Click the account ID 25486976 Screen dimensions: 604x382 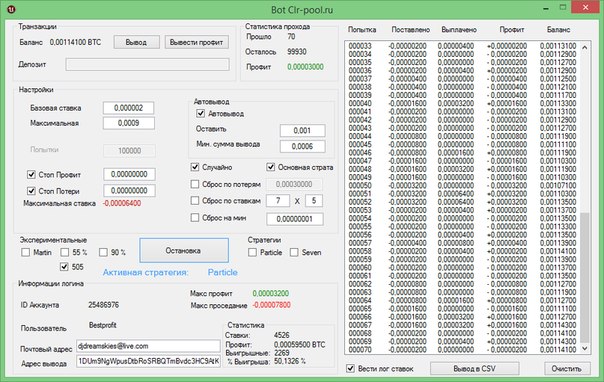coord(104,305)
